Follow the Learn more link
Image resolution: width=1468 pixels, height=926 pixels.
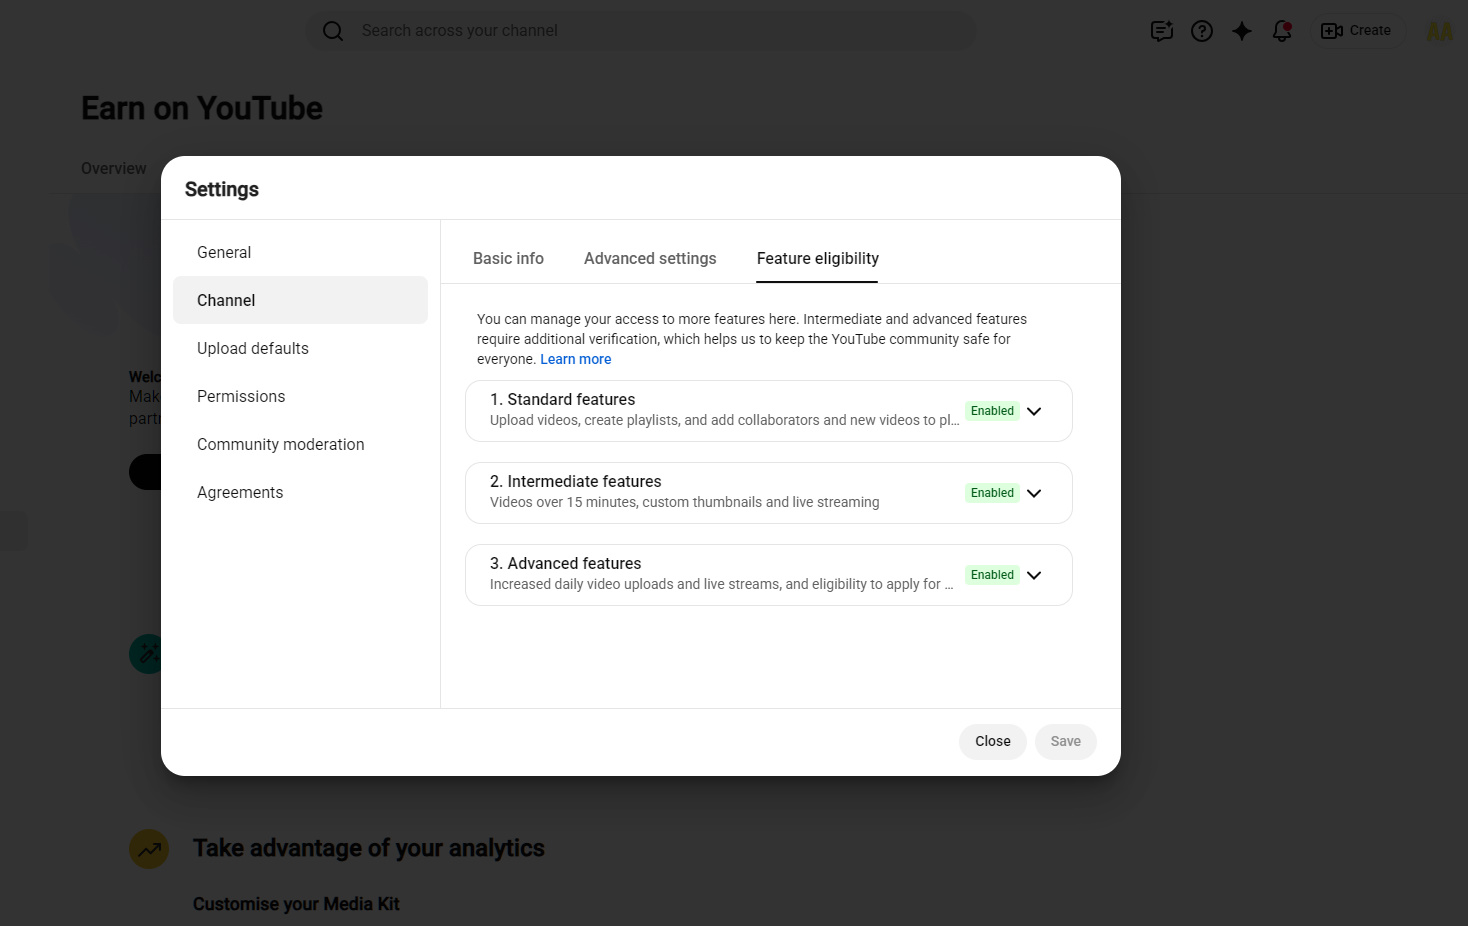click(x=576, y=359)
